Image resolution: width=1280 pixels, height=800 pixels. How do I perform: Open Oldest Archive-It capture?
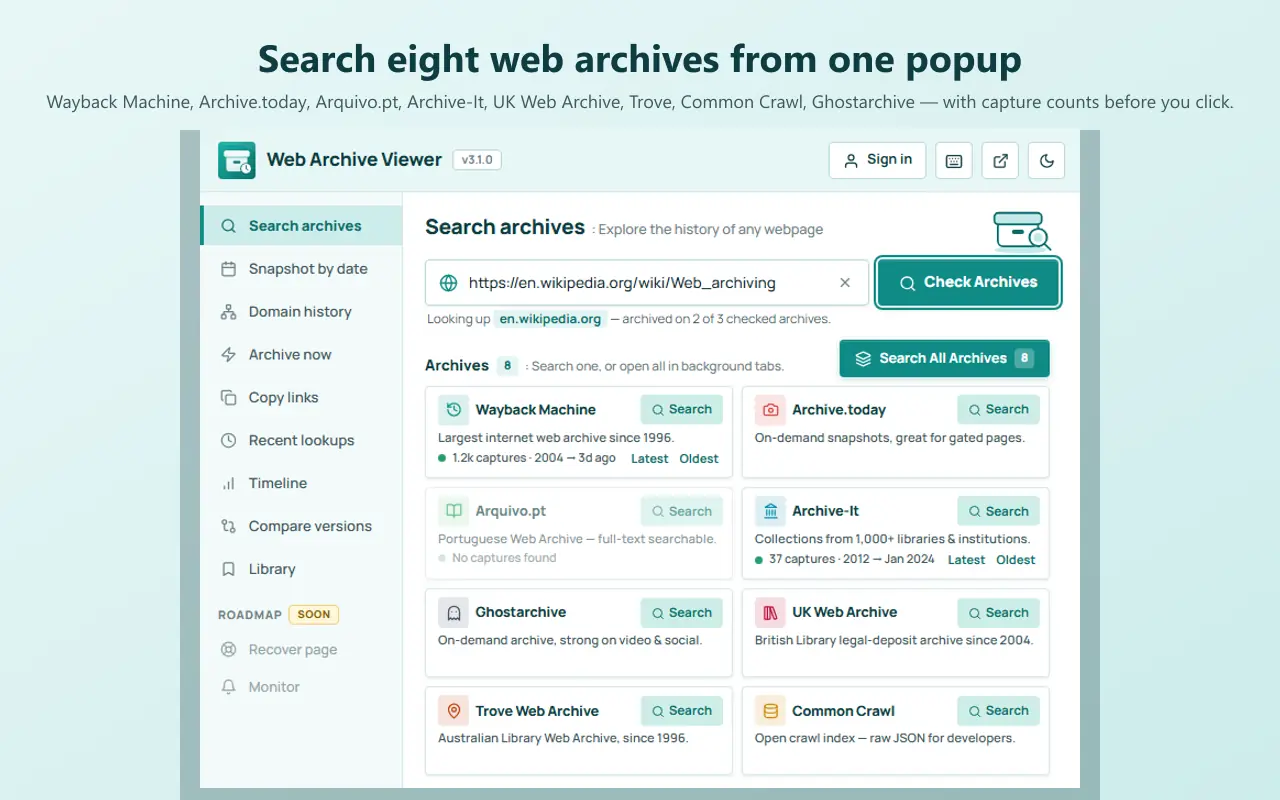pyautogui.click(x=1016, y=560)
